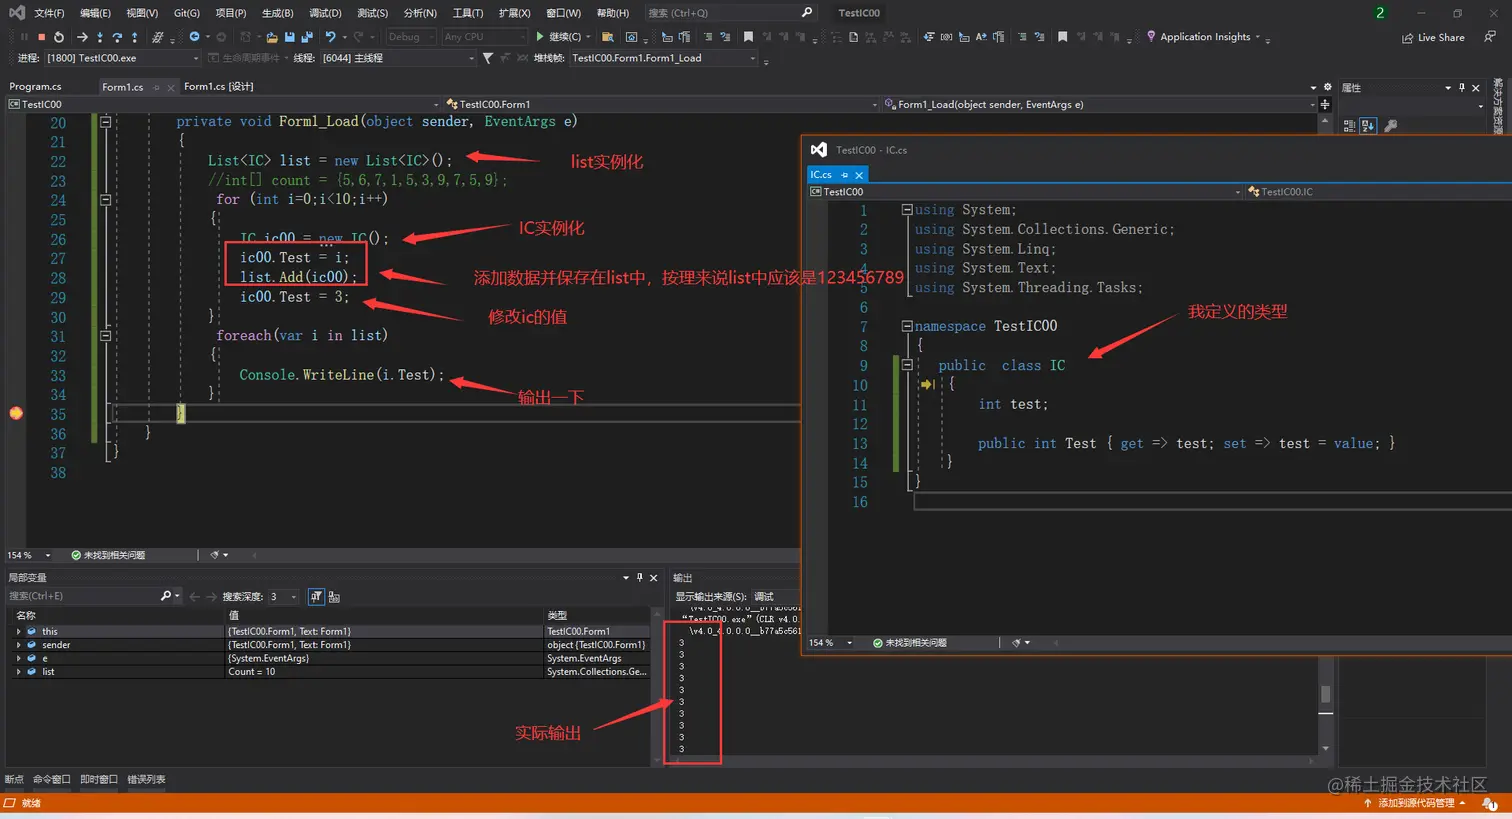The height and width of the screenshot is (819, 1512).
Task: Open the 调试(D) menu
Action: [x=325, y=13]
